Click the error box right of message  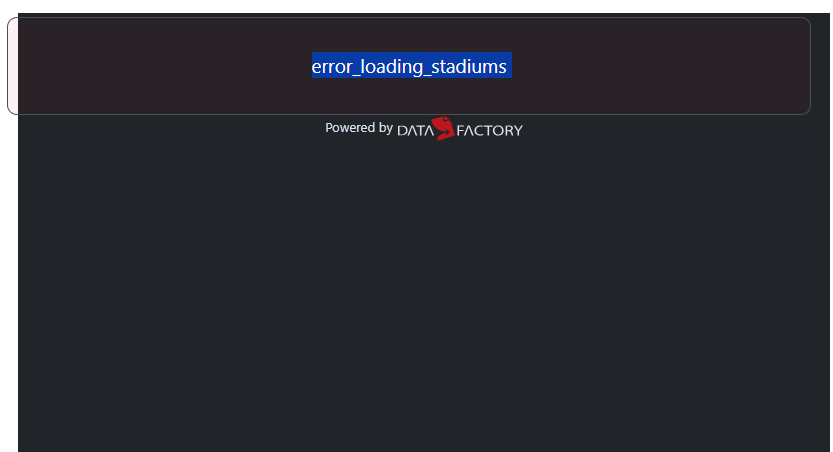[661, 66]
